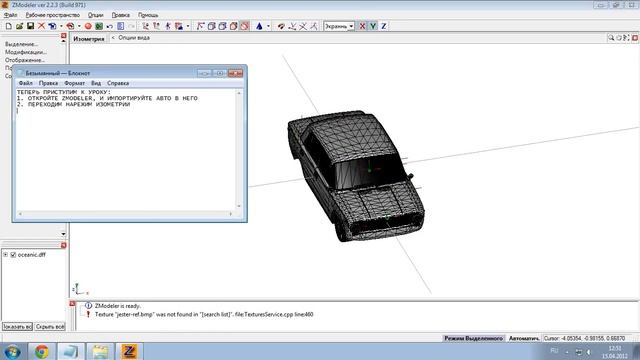Open dropdown arrow after objects level icon

click(188, 26)
